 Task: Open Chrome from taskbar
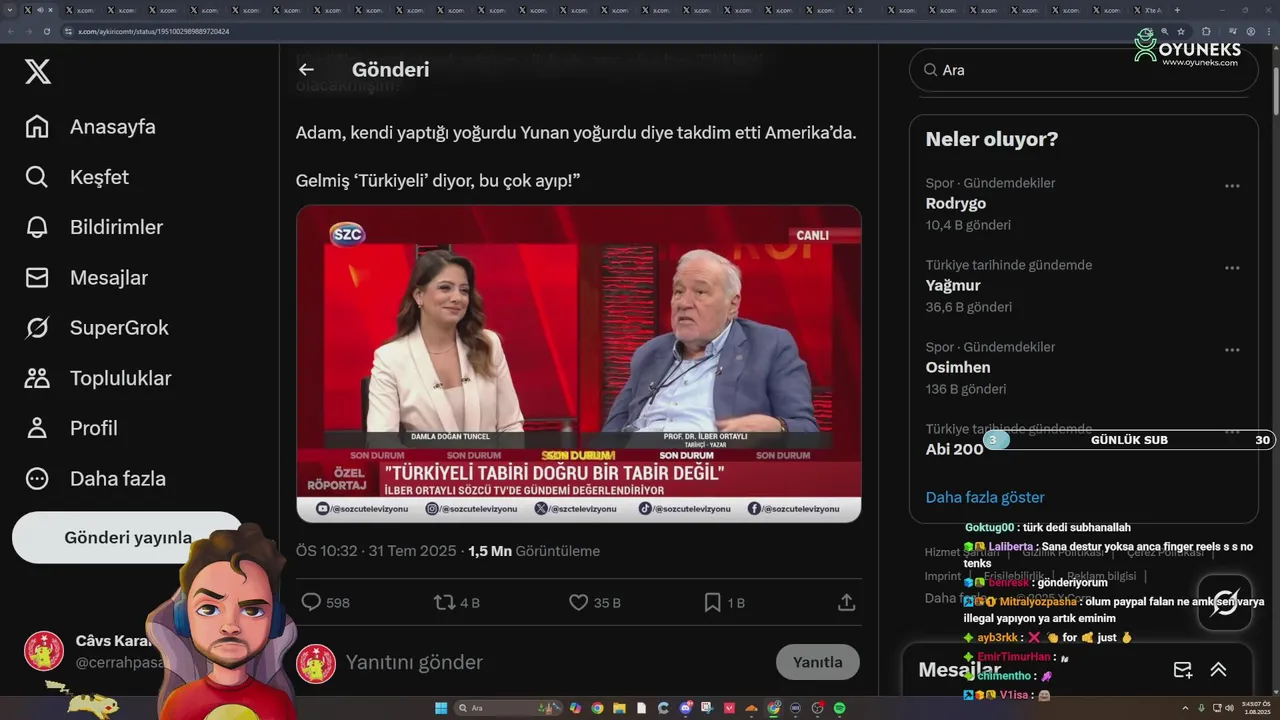pos(597,708)
